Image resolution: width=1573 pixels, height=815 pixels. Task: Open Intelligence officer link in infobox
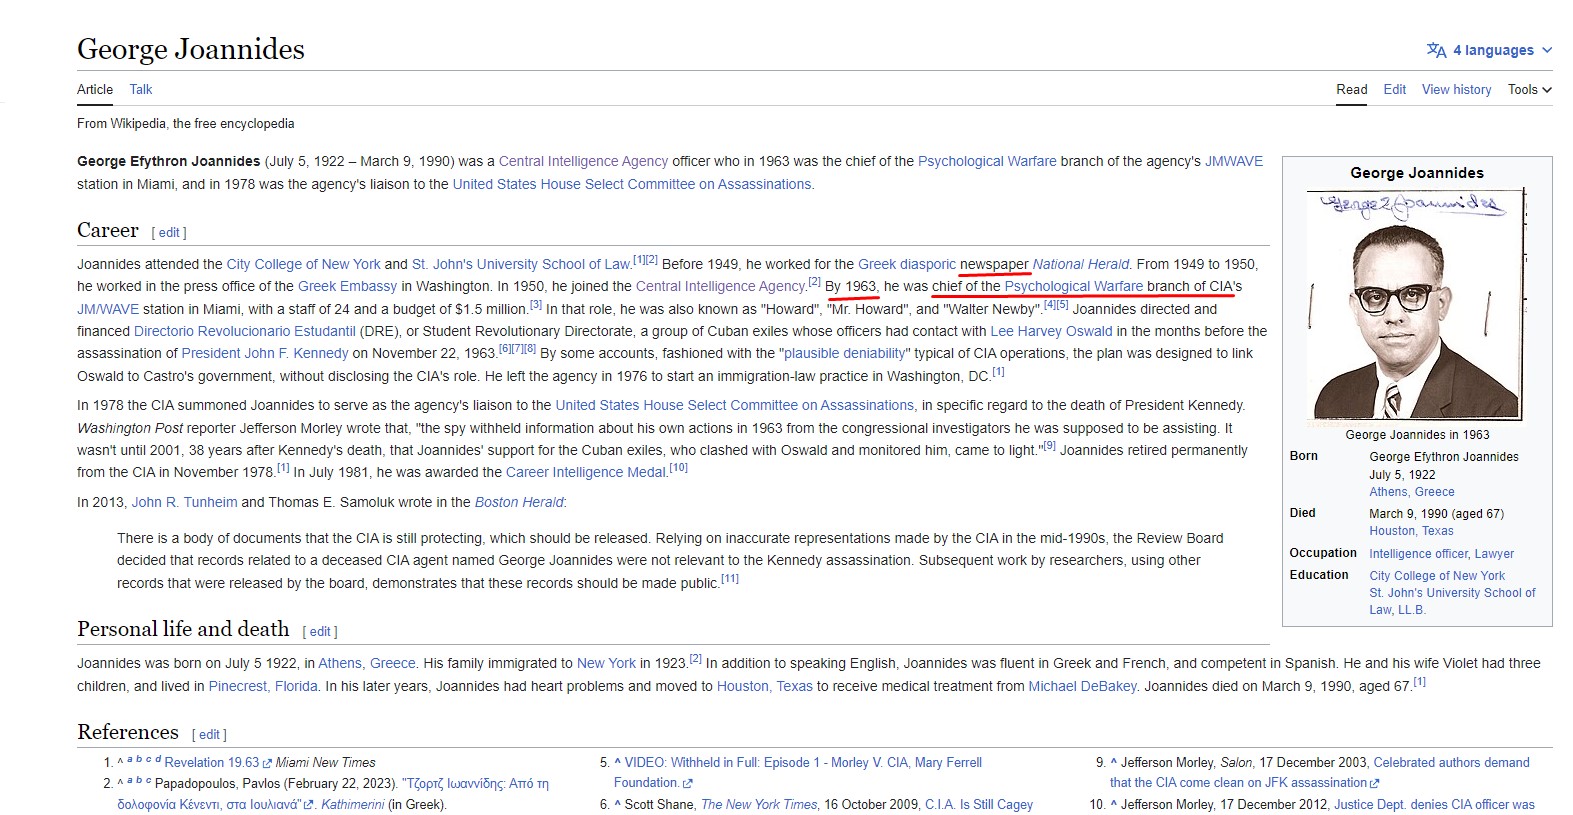(x=1418, y=554)
